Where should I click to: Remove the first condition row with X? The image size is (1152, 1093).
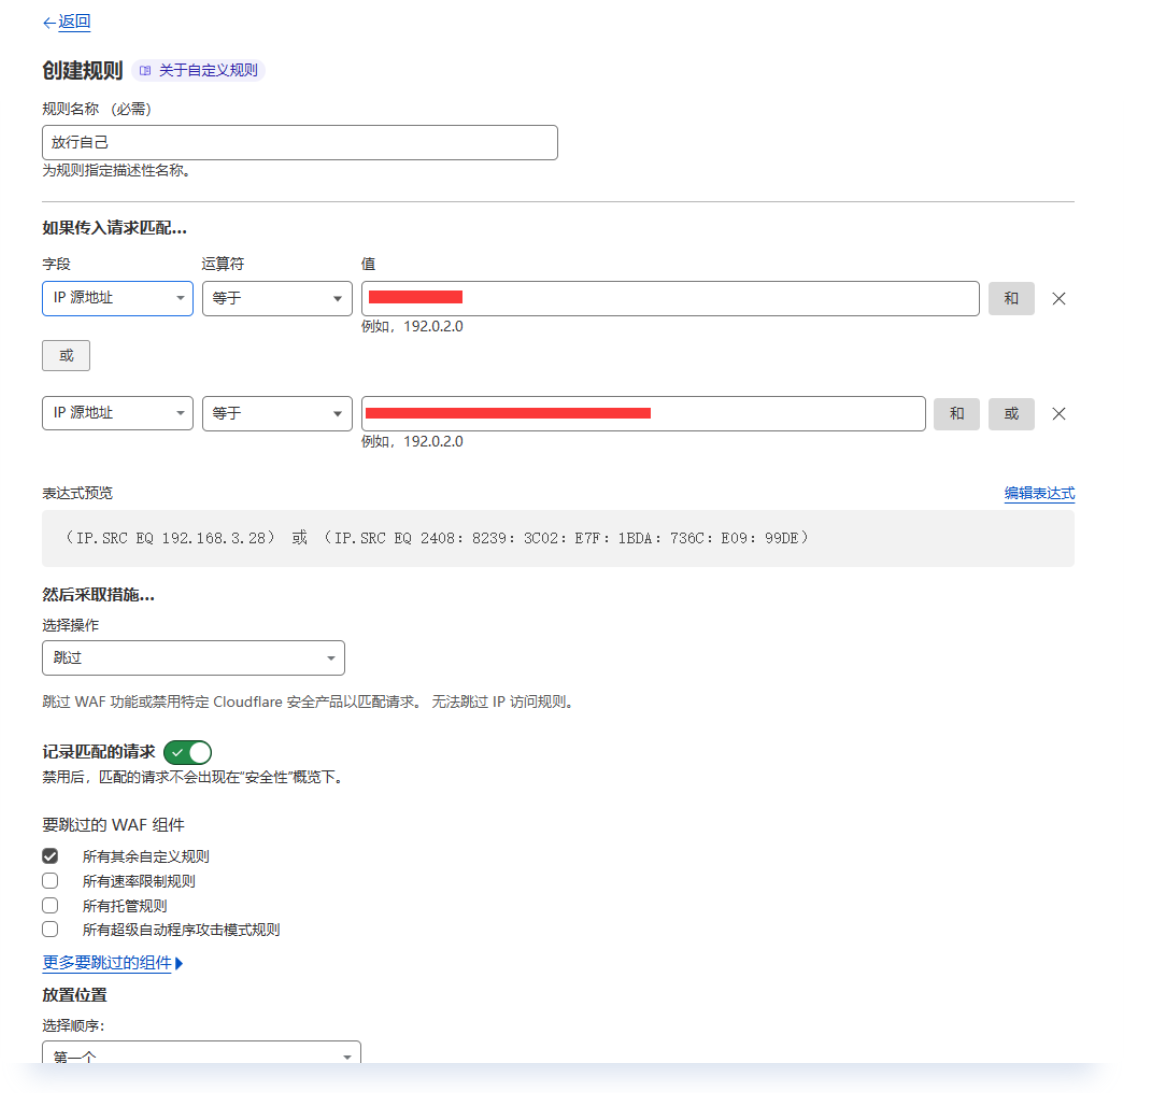pyautogui.click(x=1059, y=298)
